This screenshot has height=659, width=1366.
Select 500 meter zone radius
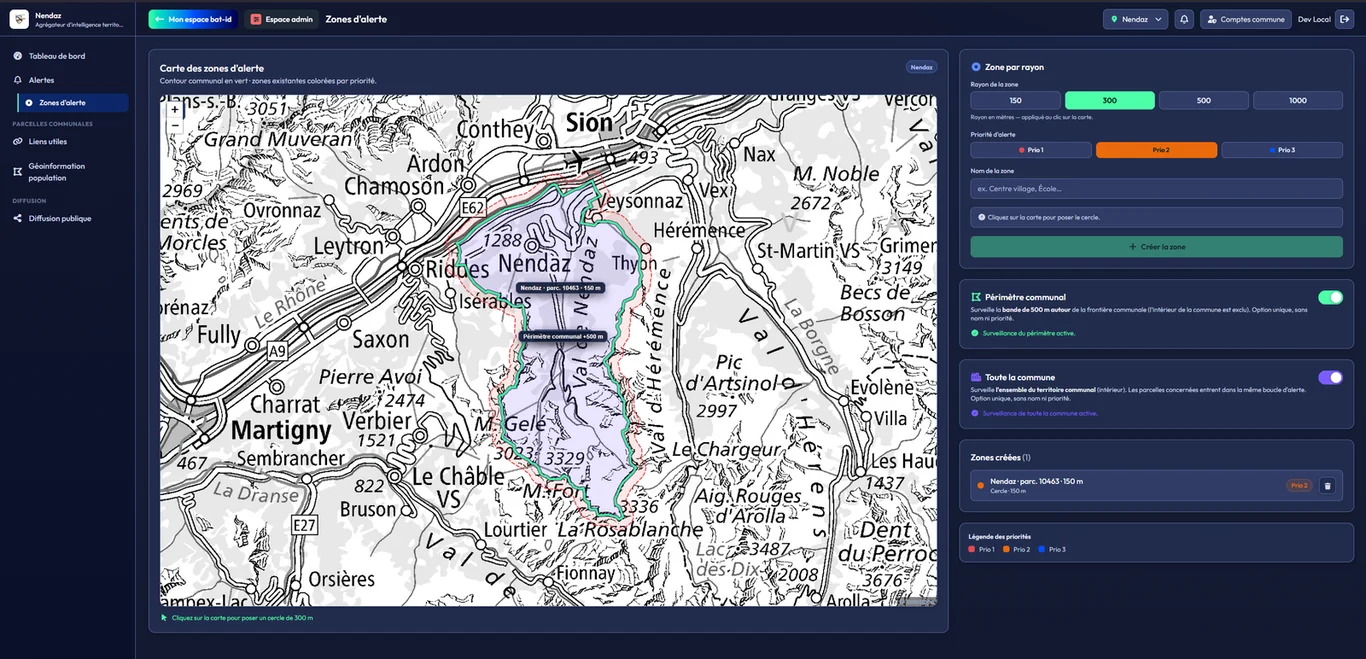[x=1204, y=100]
